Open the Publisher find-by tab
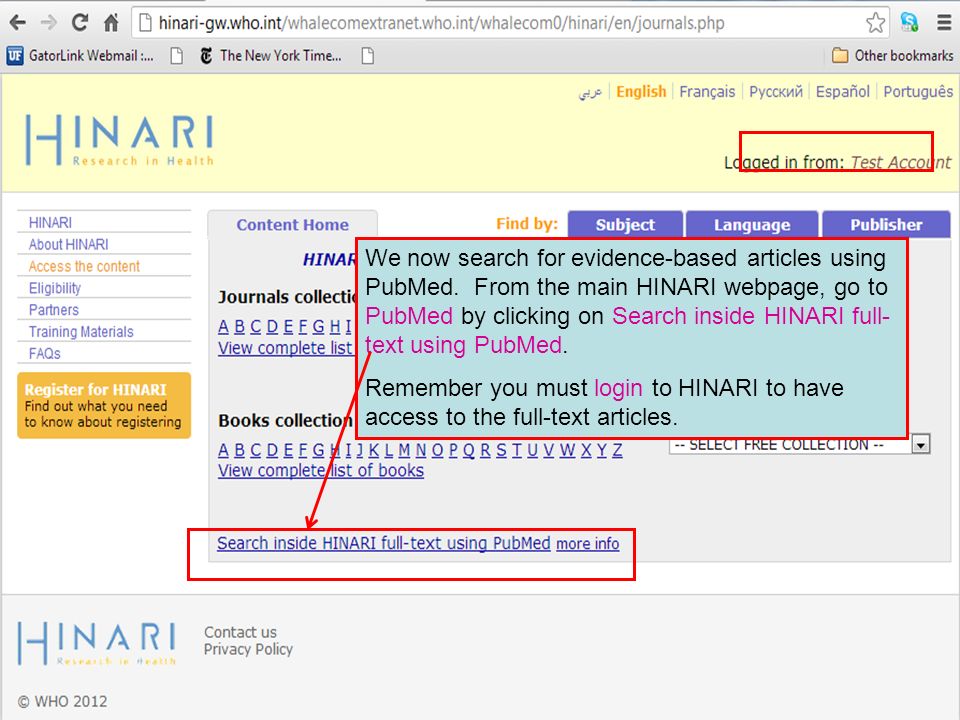 click(886, 225)
